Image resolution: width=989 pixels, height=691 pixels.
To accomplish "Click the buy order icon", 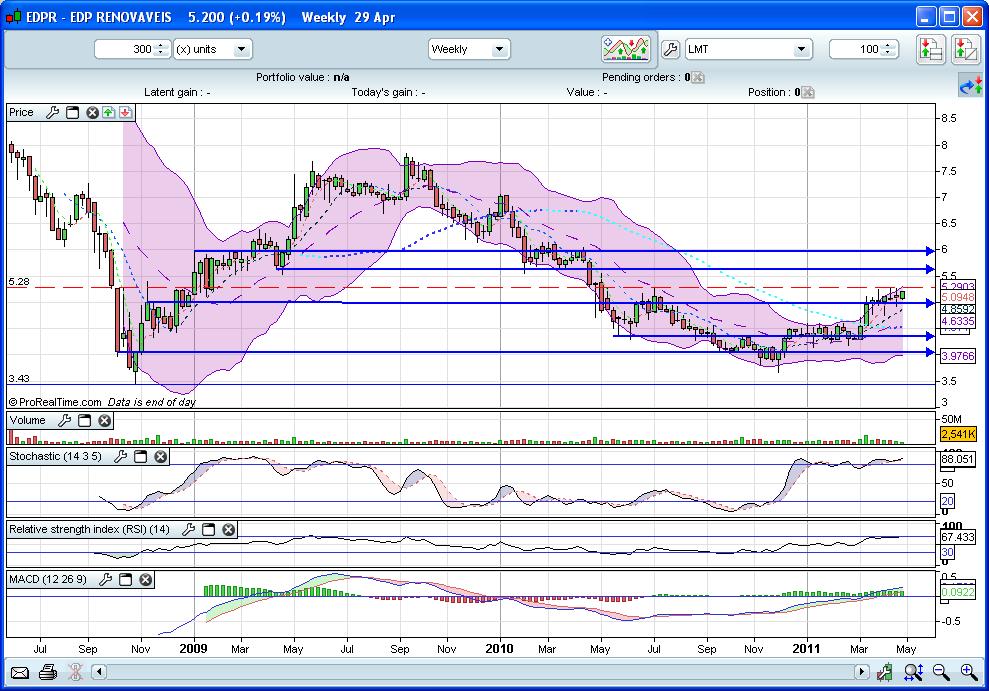I will (x=930, y=49).
